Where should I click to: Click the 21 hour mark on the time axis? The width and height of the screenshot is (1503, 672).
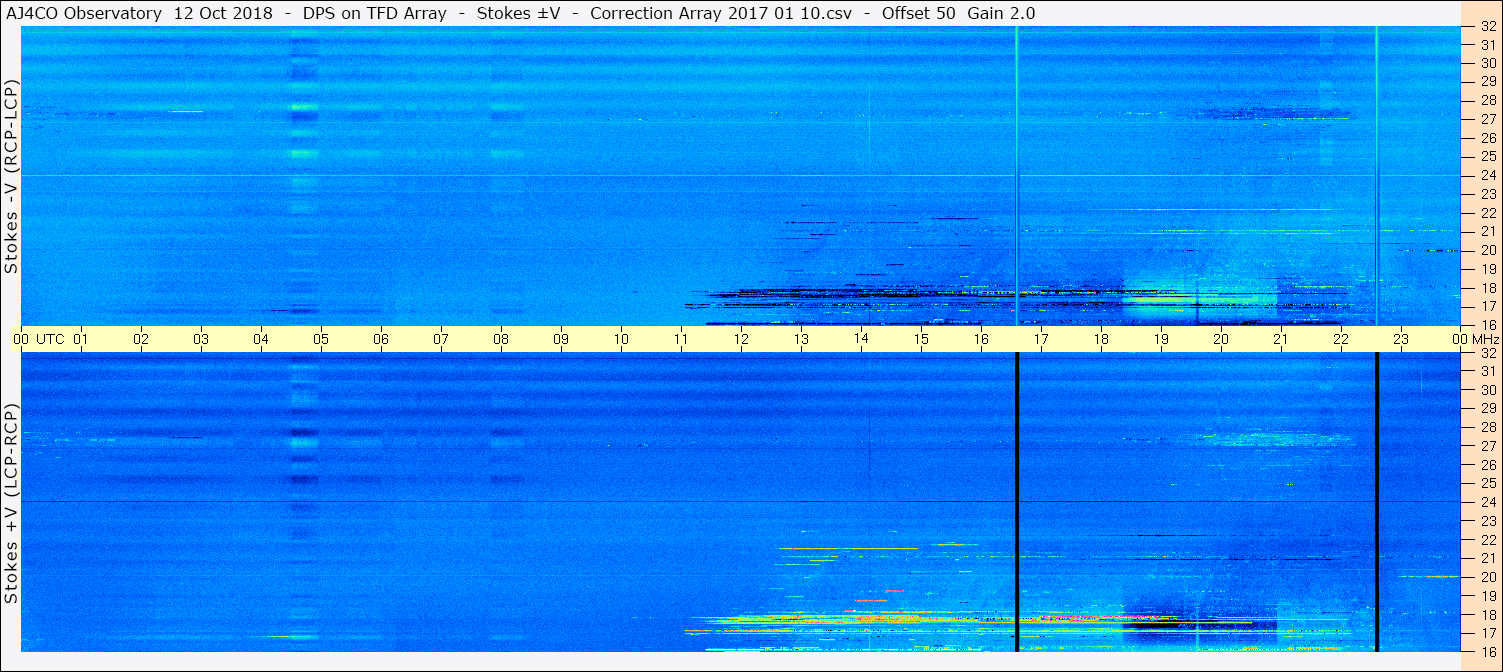point(1281,339)
